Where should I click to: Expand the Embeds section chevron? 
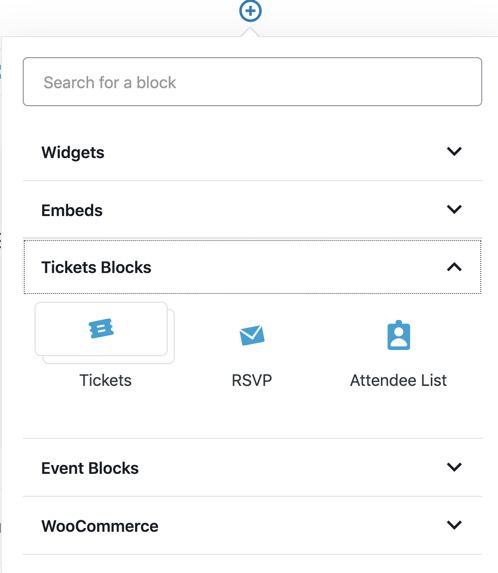[x=454, y=209]
